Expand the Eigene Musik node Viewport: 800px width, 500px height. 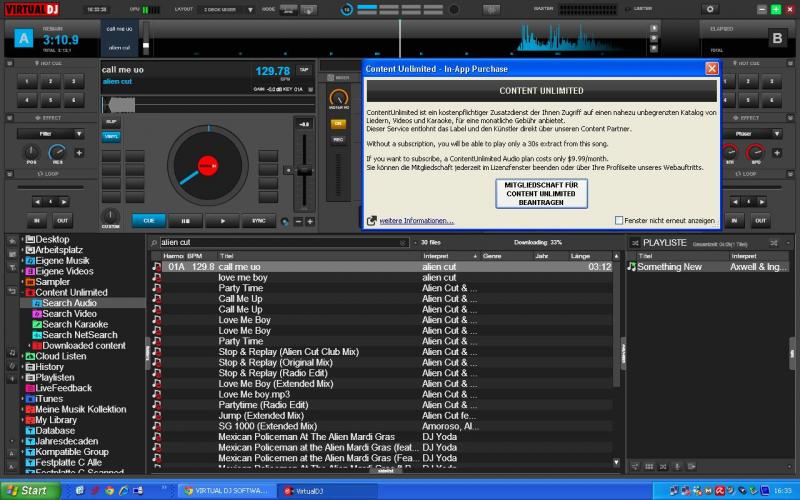[22, 261]
